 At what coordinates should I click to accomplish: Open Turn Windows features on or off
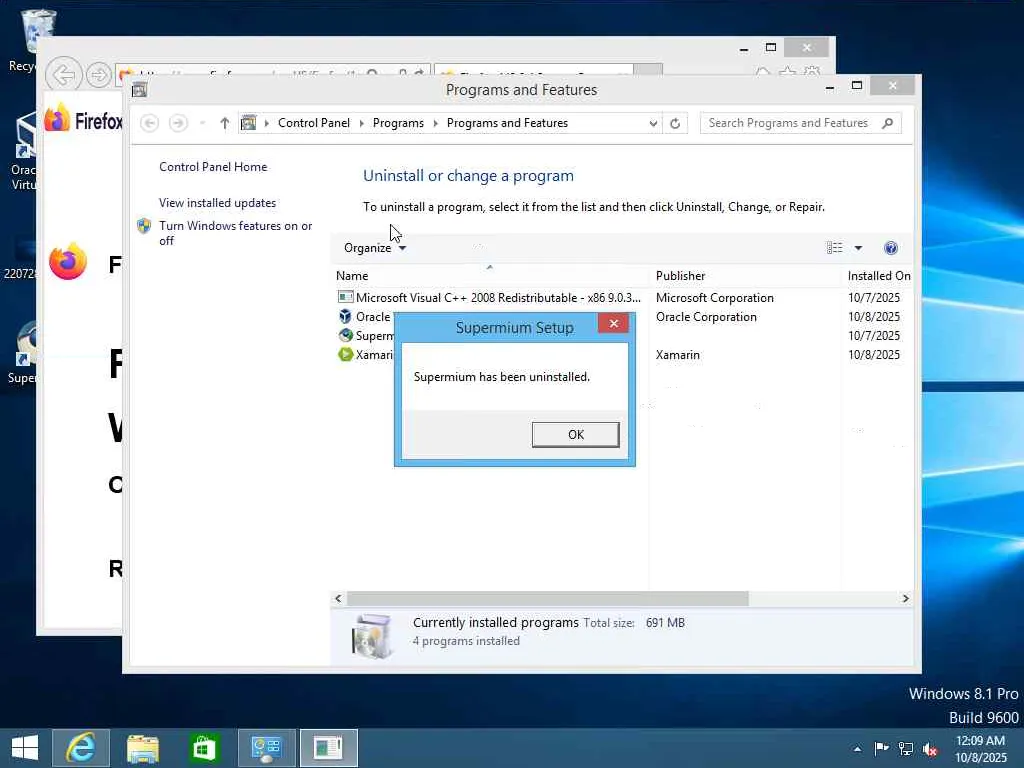(236, 232)
